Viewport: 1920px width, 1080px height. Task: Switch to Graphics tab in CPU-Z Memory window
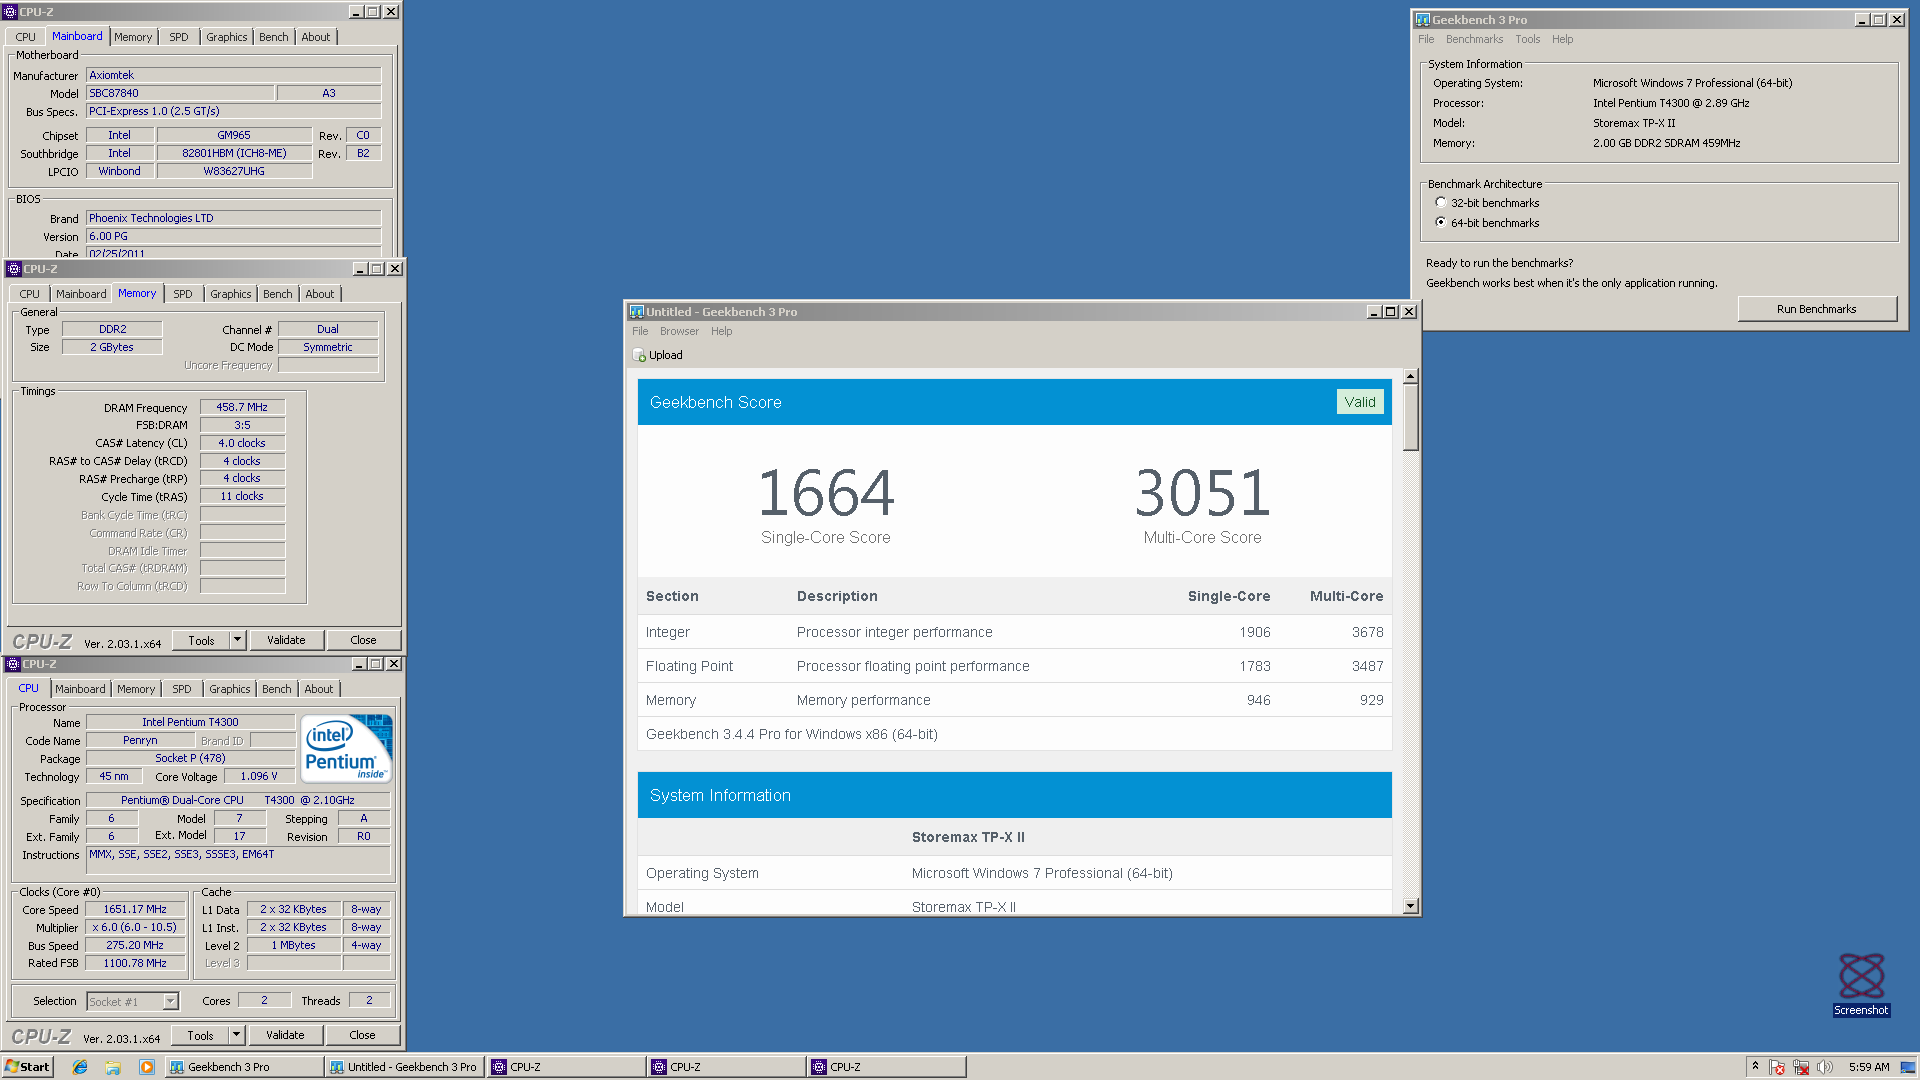[230, 294]
